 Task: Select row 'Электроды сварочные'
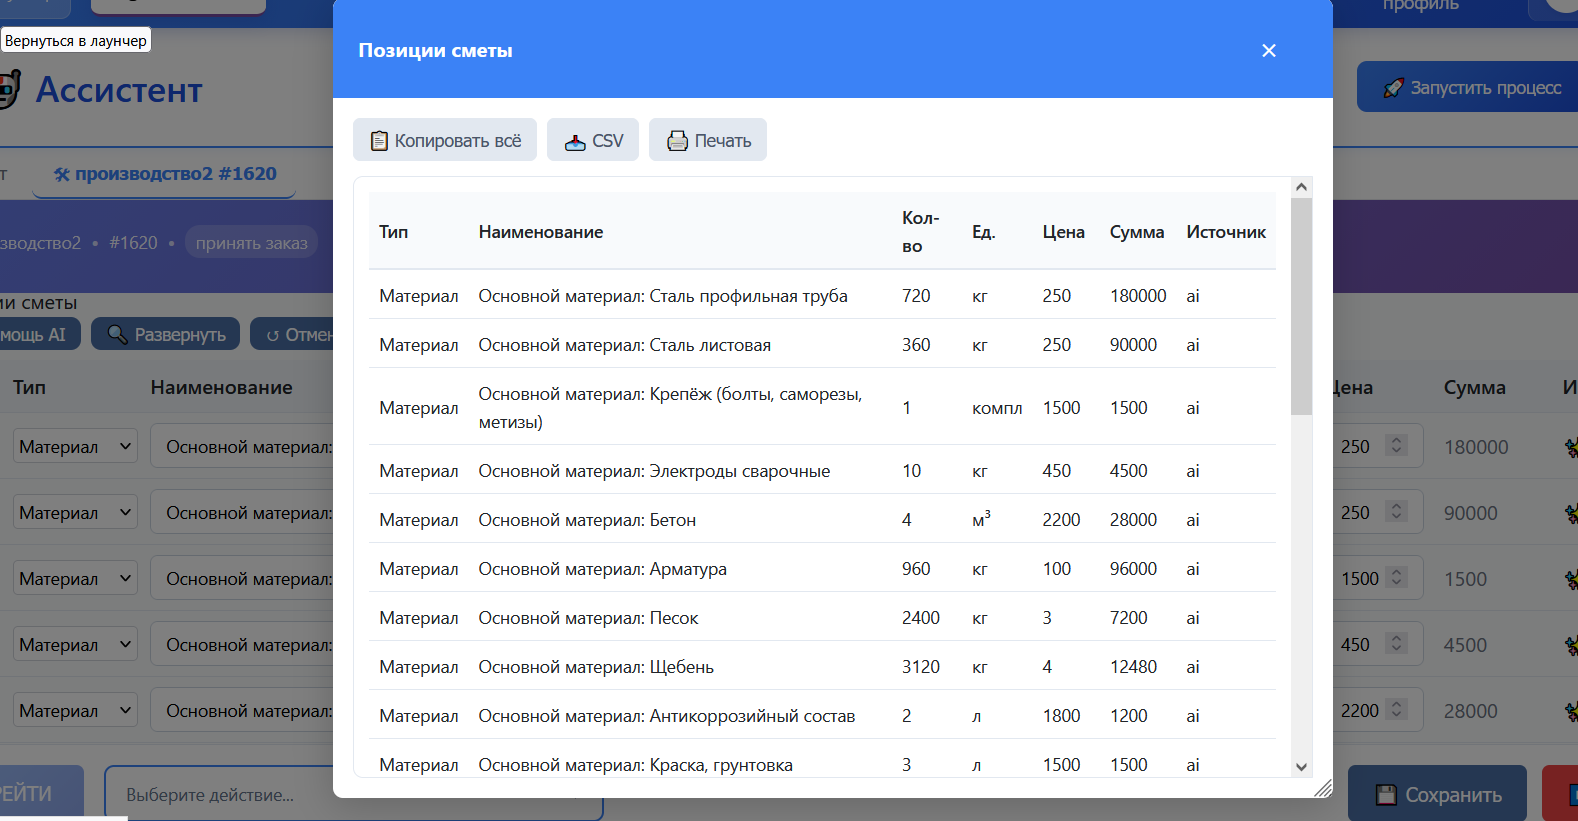point(822,470)
